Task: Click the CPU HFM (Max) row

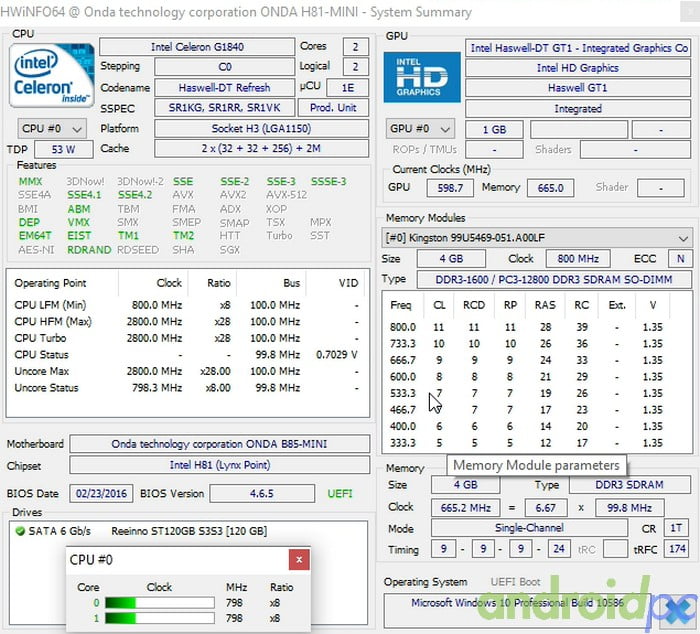Action: tap(187, 322)
